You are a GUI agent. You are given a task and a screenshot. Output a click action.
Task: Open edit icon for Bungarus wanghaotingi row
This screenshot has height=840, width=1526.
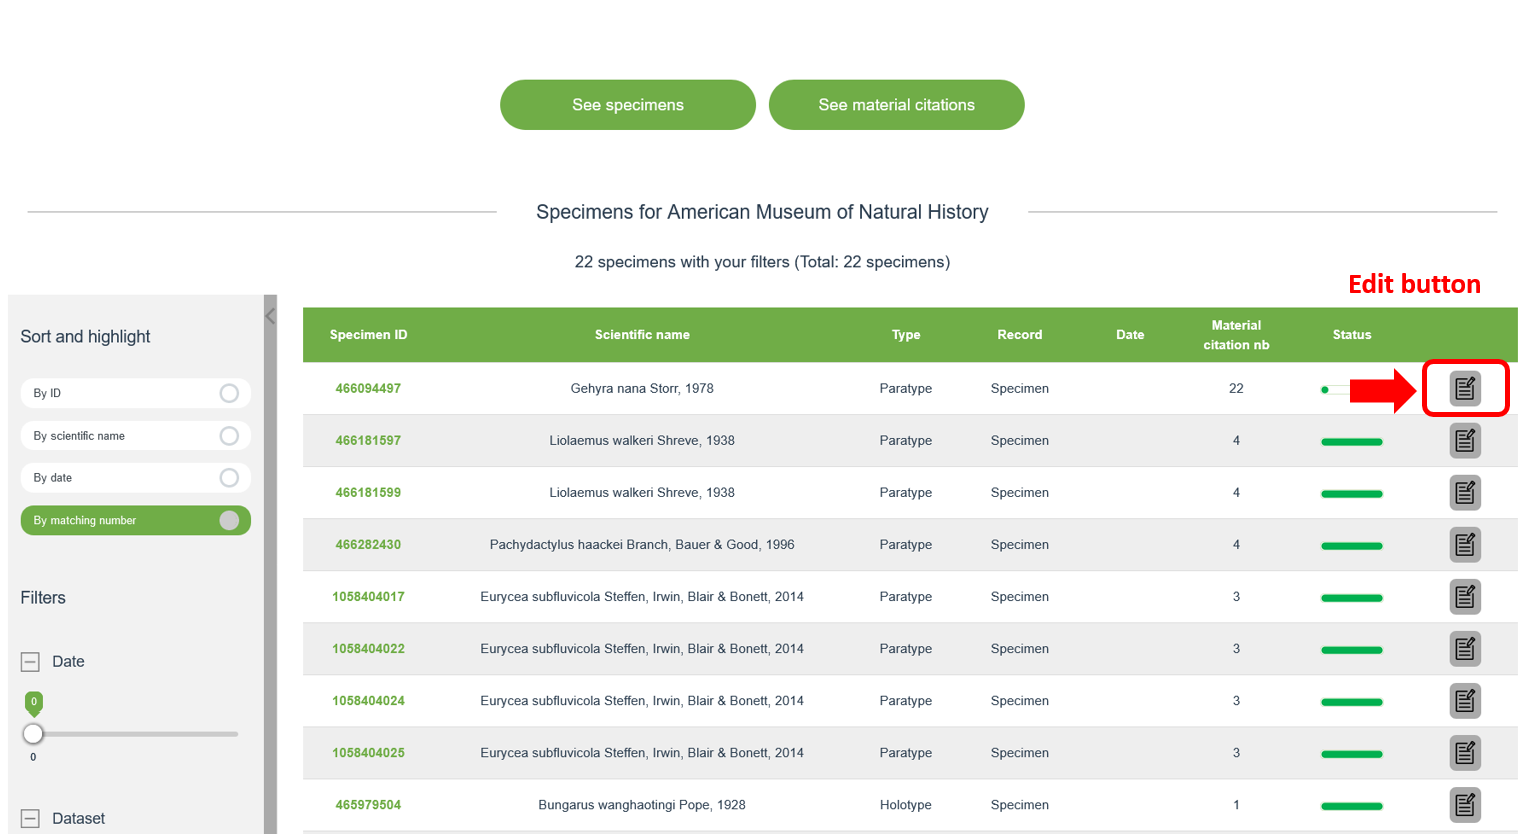(1465, 804)
